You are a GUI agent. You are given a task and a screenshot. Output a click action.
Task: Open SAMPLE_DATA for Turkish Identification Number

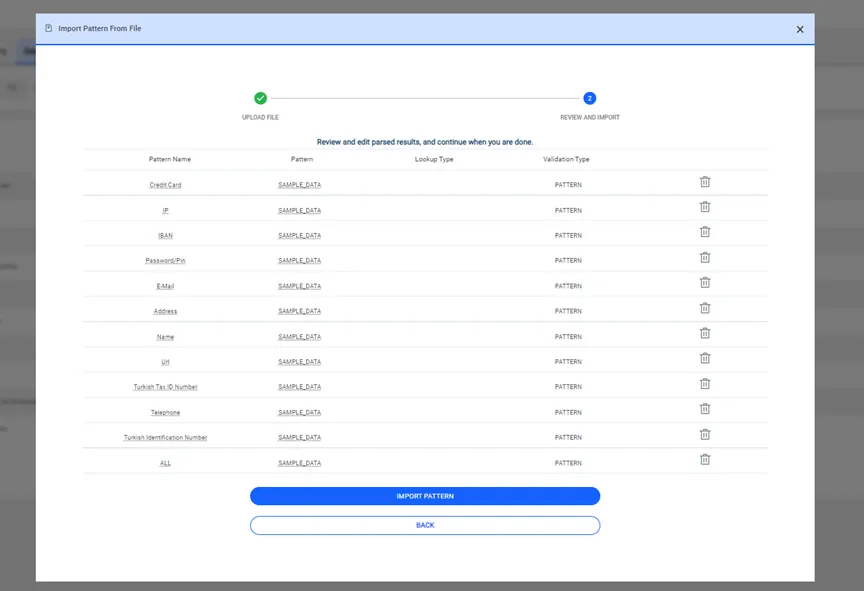(299, 437)
